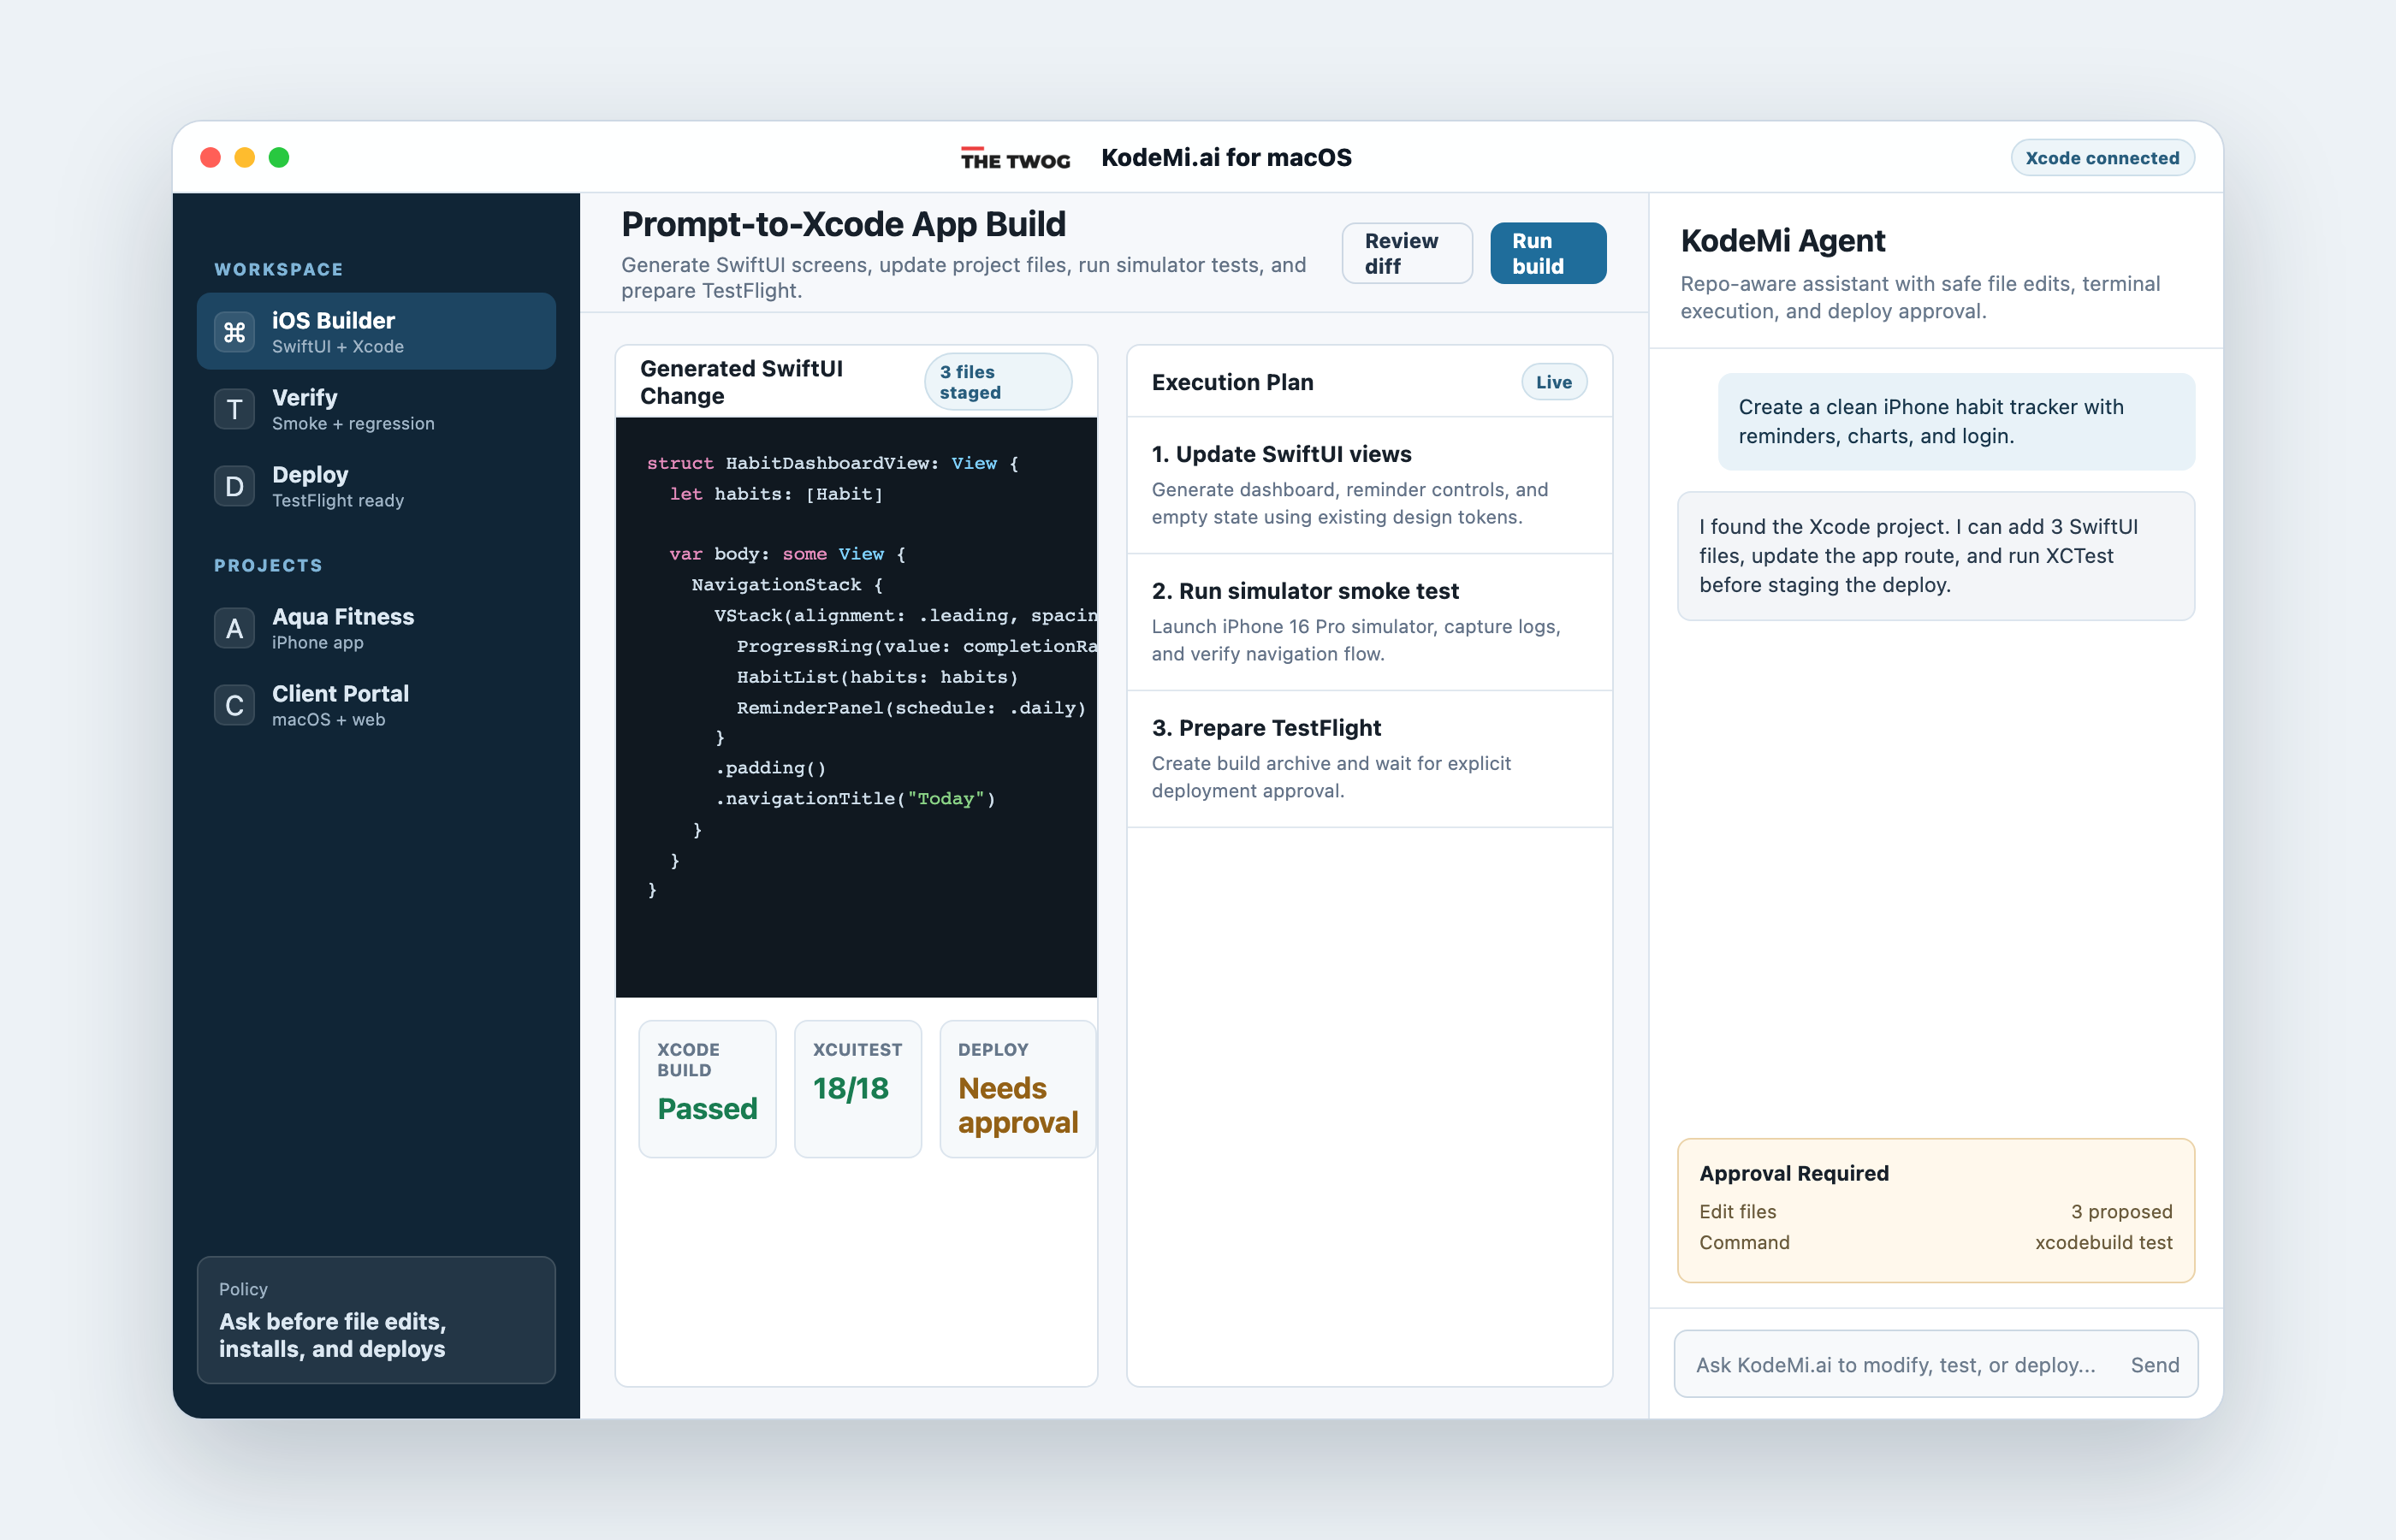Click the Aqua Fitness A icon
Image resolution: width=2396 pixels, height=1540 pixels.
click(x=234, y=628)
